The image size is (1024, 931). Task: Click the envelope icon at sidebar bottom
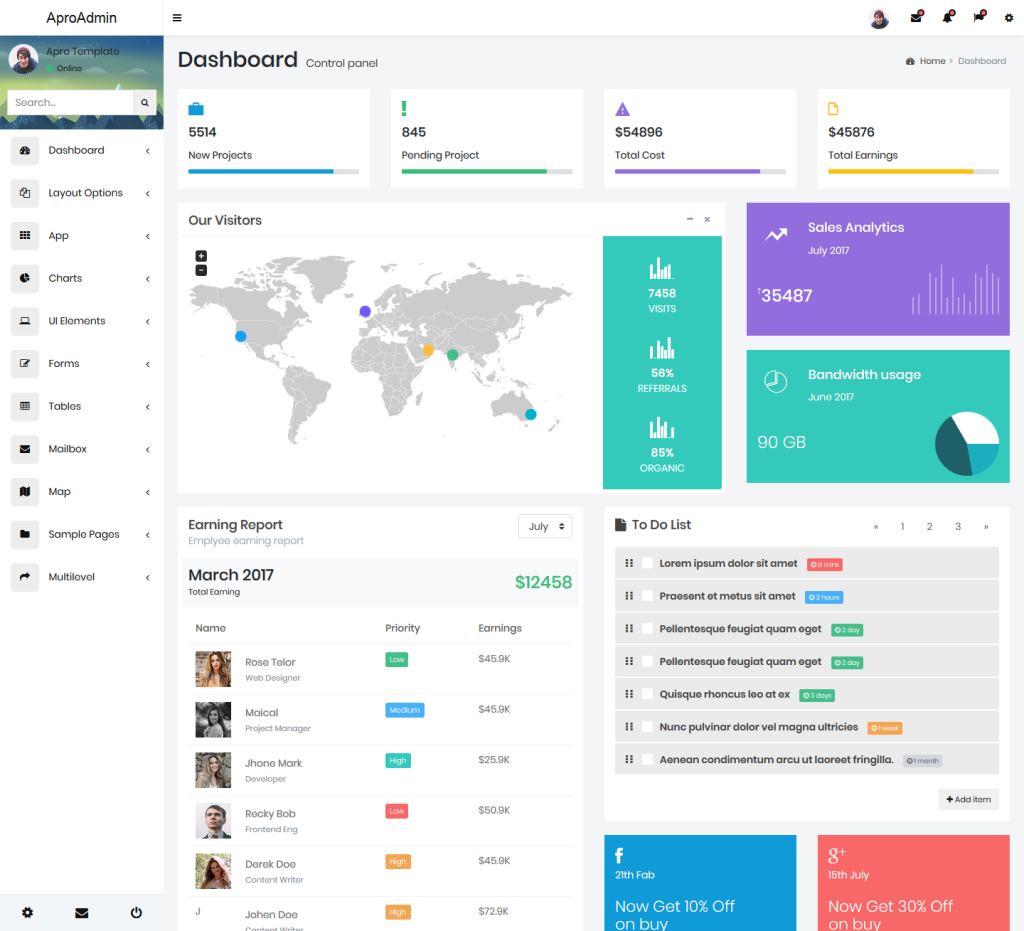tap(81, 912)
